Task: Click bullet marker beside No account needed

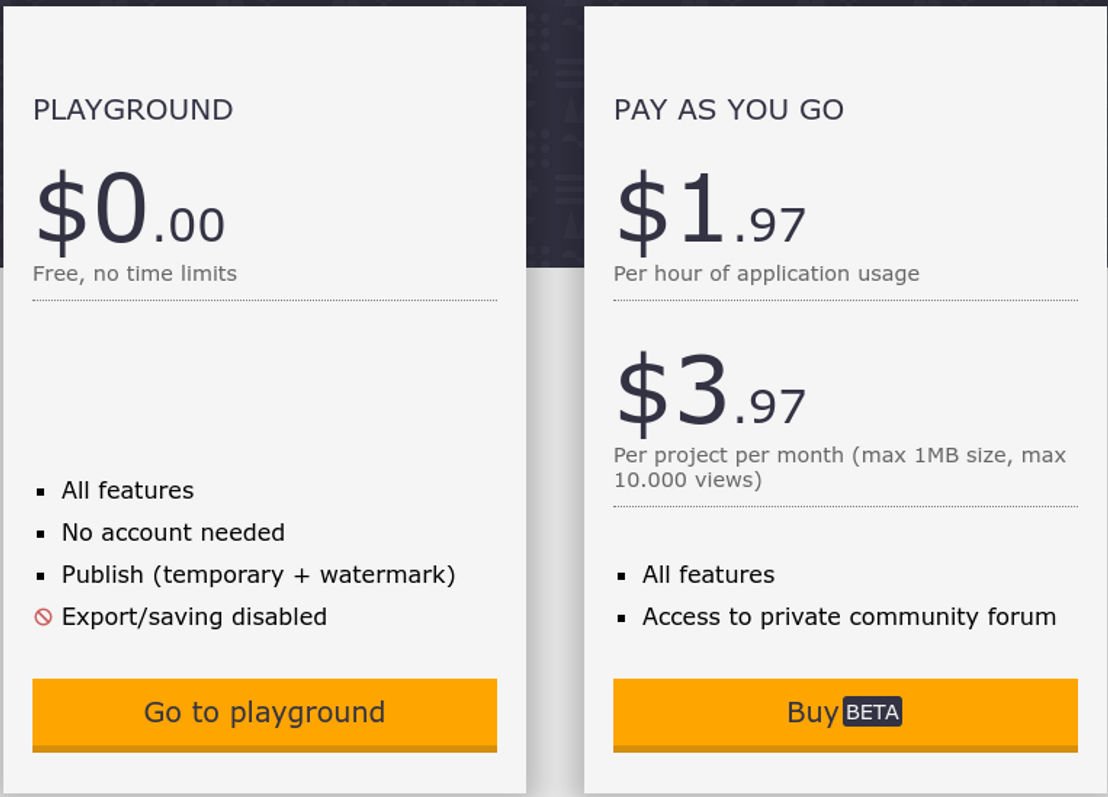Action: point(40,534)
